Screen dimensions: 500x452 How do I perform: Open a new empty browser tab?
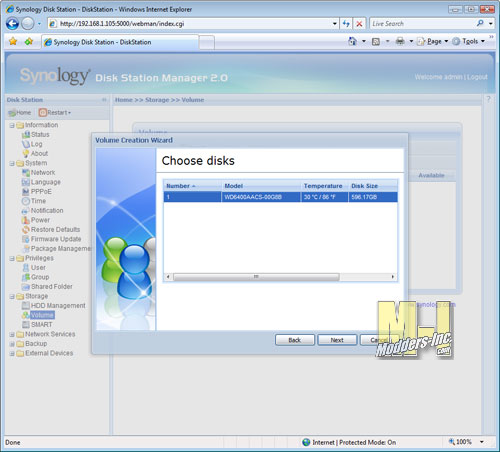point(207,43)
